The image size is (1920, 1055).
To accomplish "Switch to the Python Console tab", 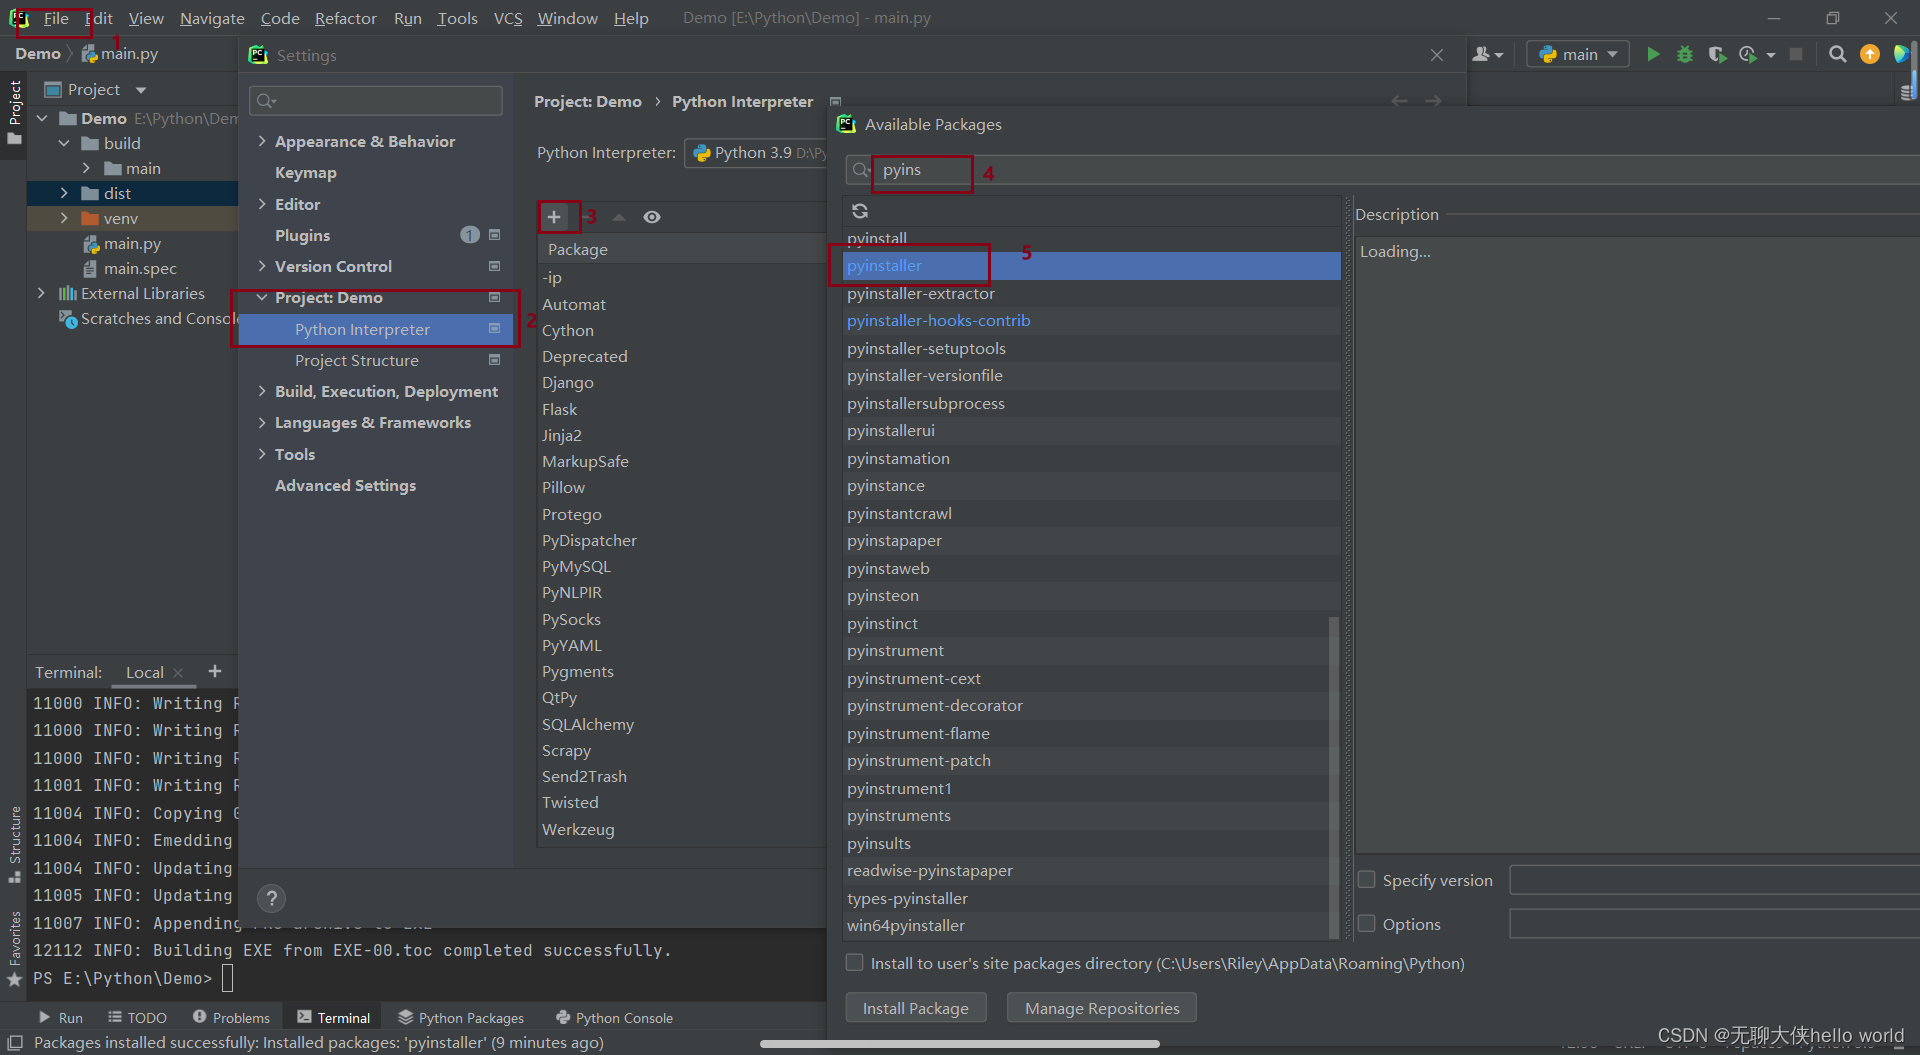I will click(x=614, y=1017).
